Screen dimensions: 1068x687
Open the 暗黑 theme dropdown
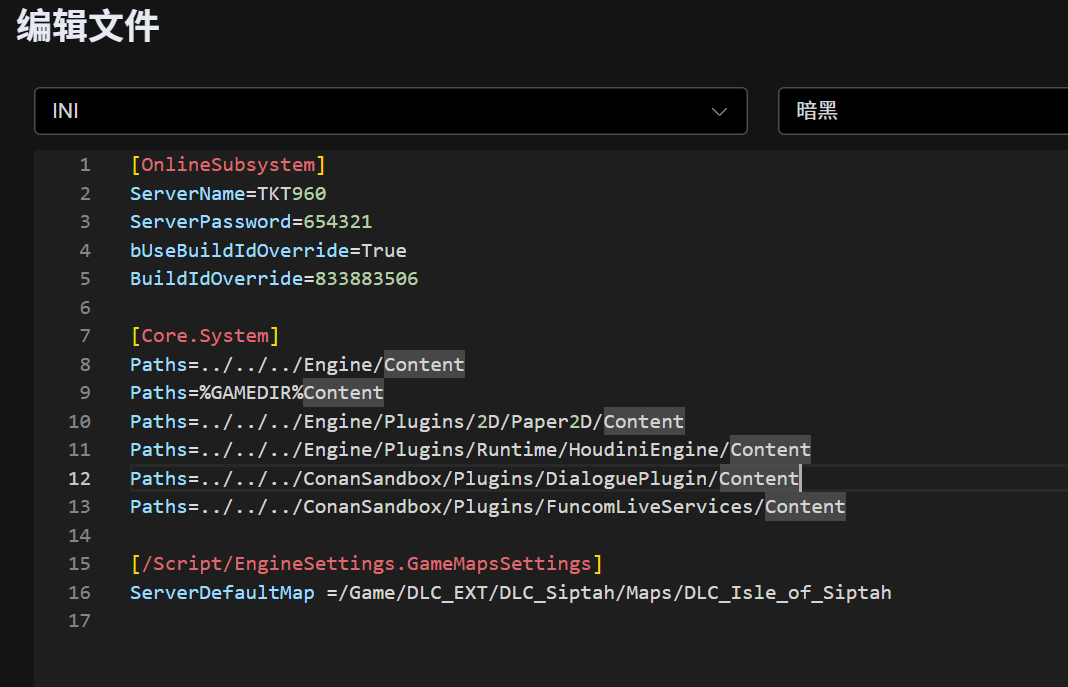click(x=920, y=111)
